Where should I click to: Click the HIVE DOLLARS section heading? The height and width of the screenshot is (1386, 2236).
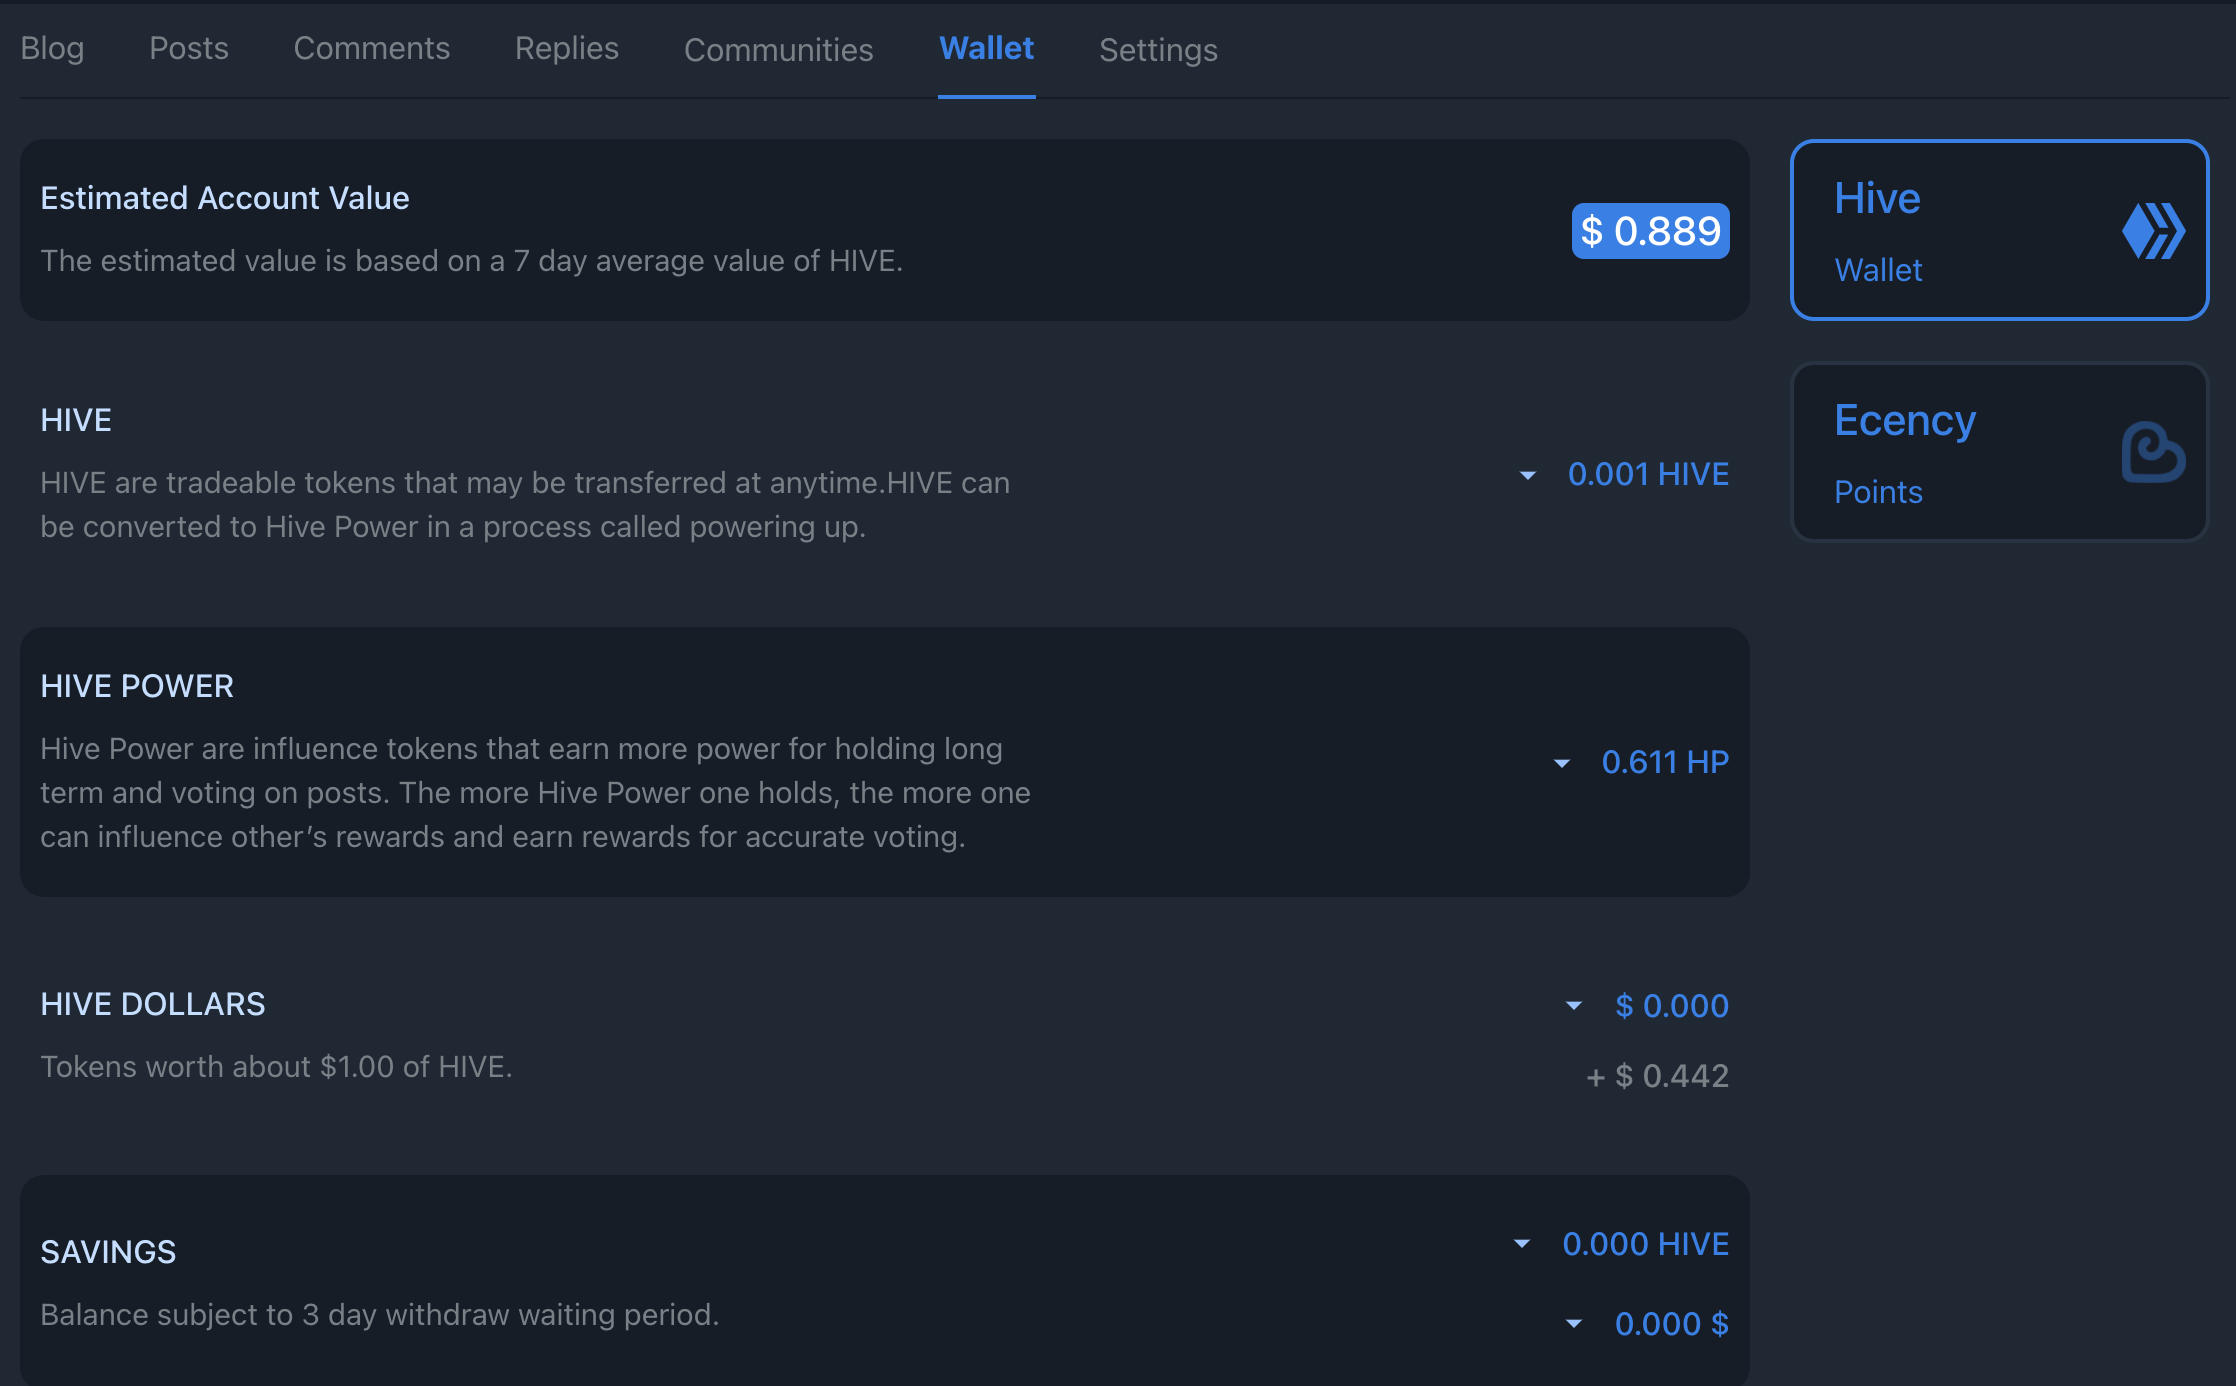[153, 1004]
